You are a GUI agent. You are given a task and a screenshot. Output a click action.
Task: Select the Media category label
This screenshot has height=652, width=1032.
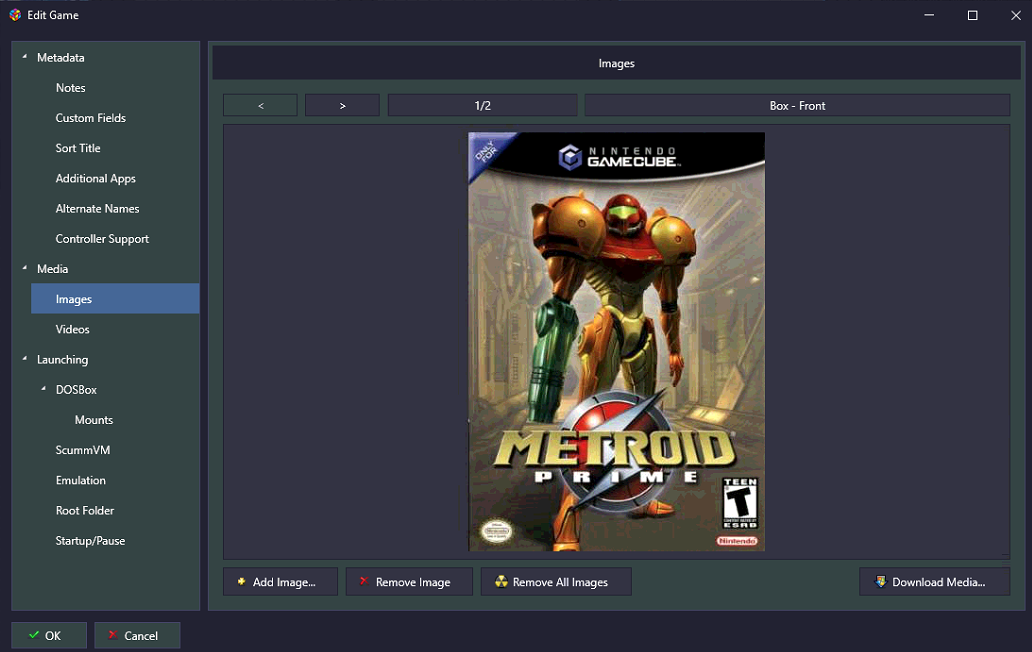point(53,268)
